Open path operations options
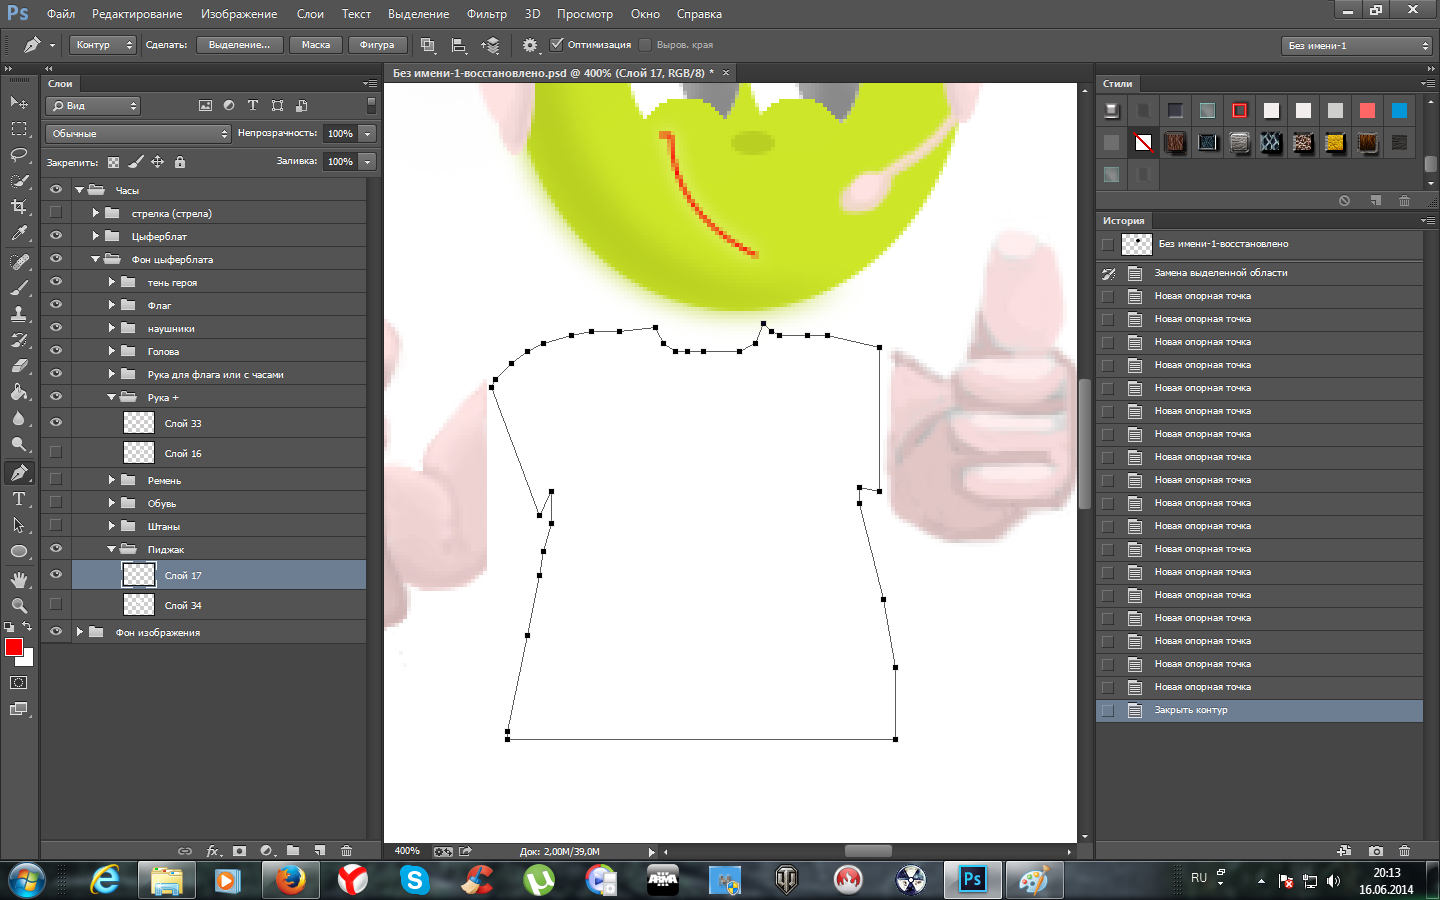The width and height of the screenshot is (1440, 900). click(428, 45)
